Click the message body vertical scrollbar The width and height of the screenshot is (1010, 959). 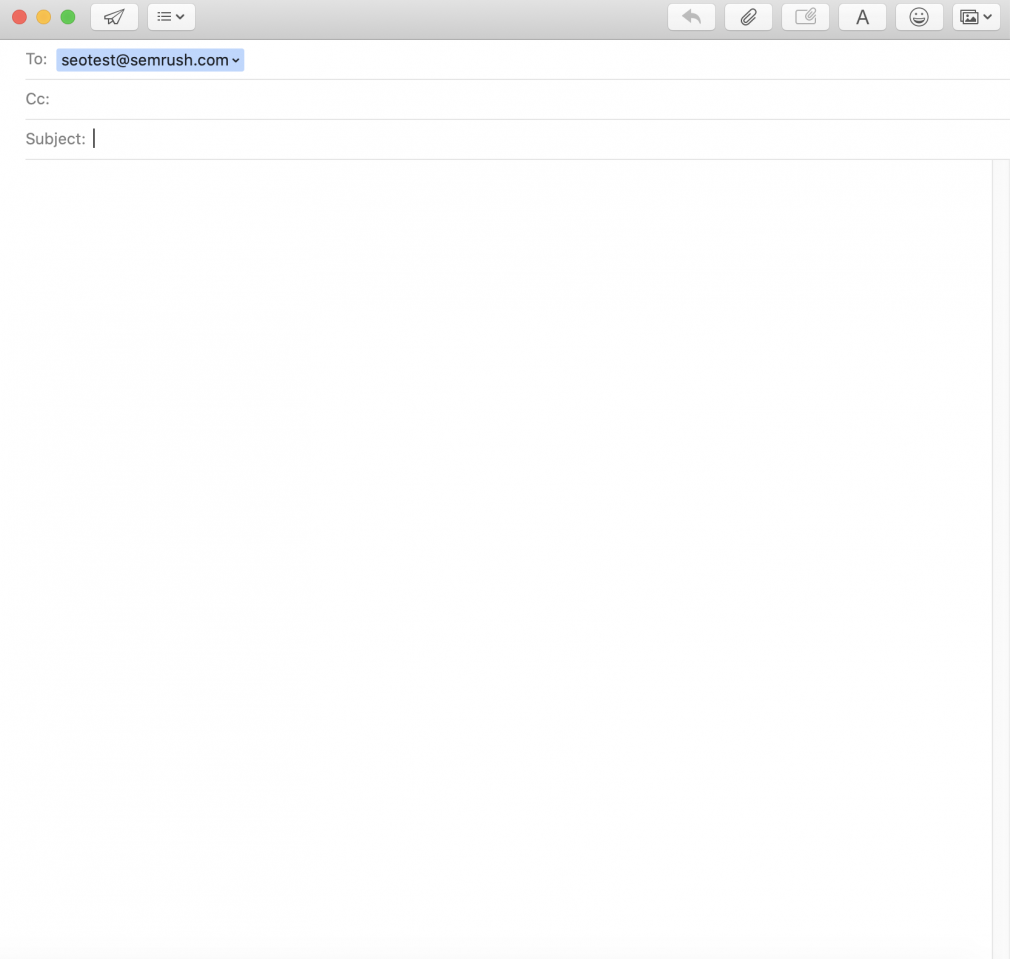tap(1001, 559)
